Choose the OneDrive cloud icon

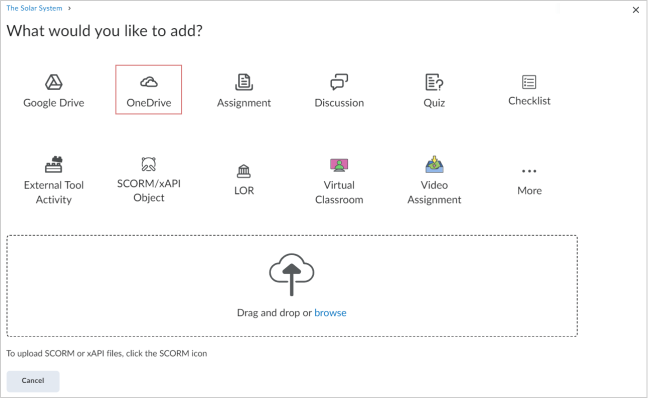coord(149,82)
